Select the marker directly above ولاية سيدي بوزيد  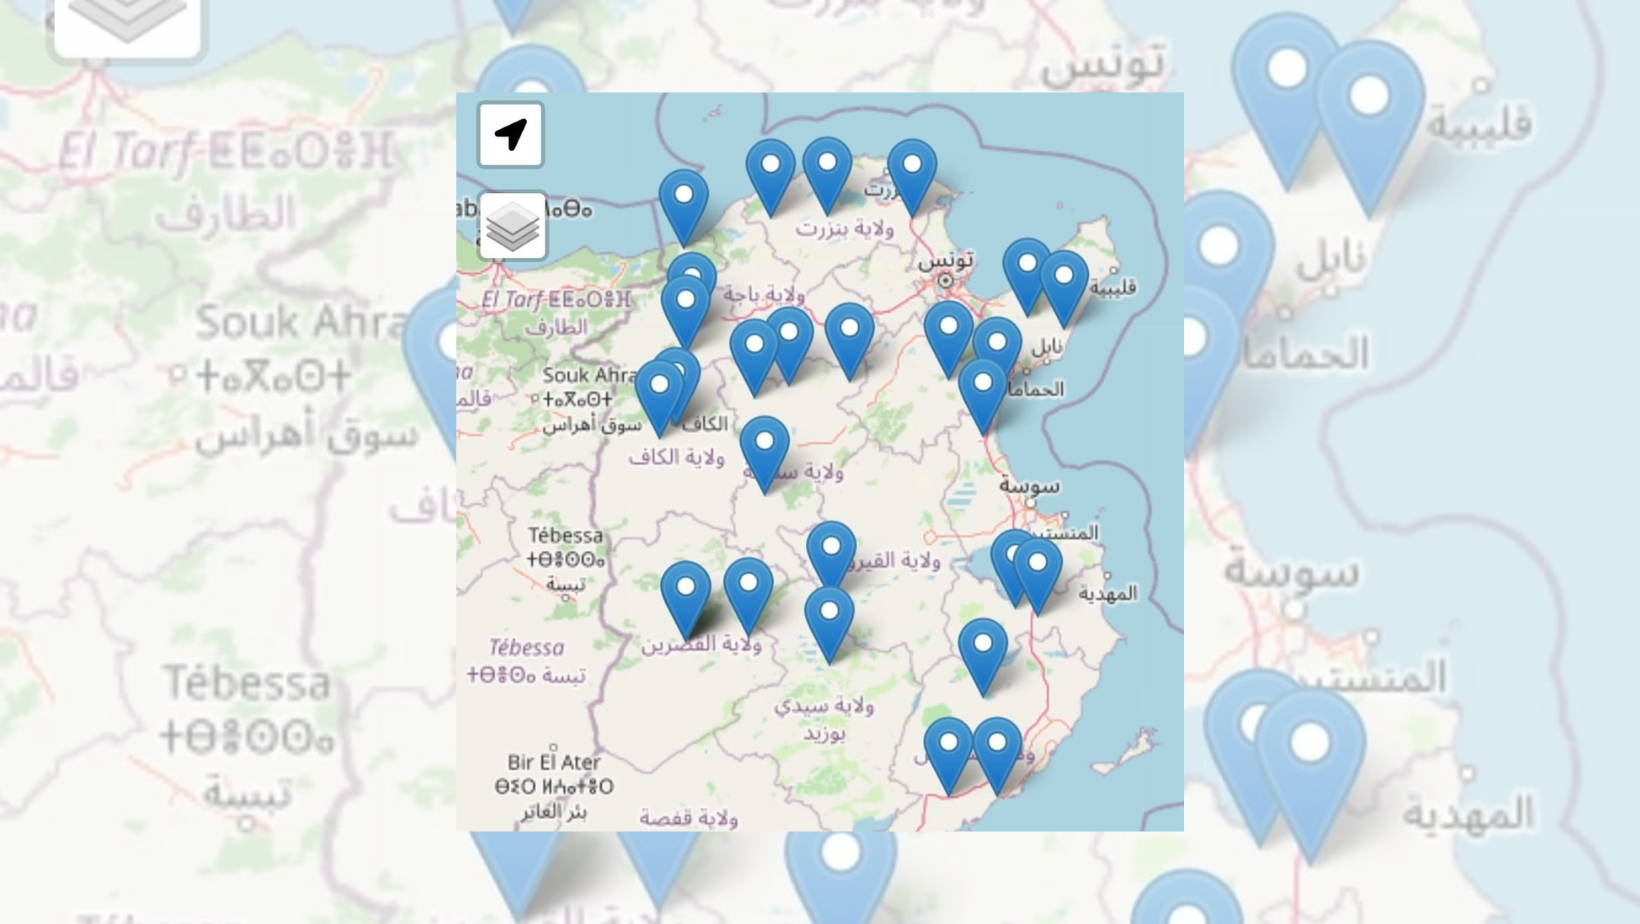(829, 626)
